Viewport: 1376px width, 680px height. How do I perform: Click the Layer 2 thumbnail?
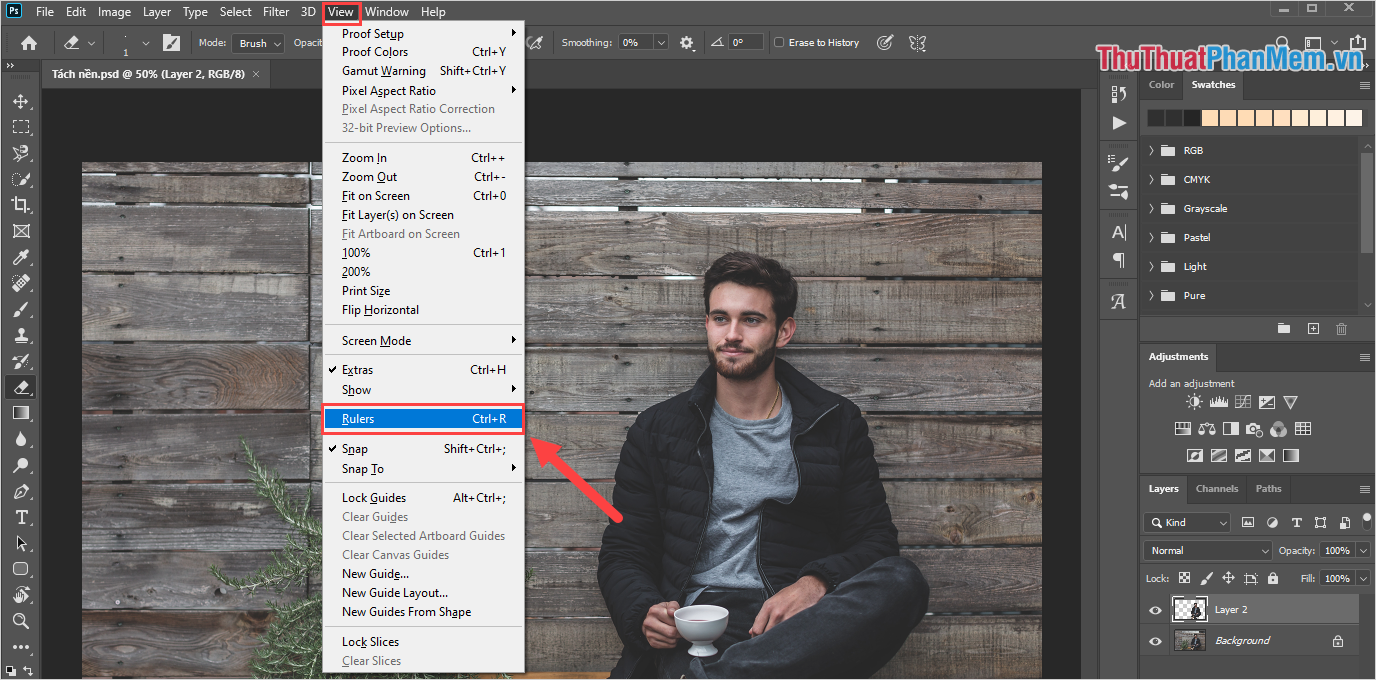[1189, 610]
